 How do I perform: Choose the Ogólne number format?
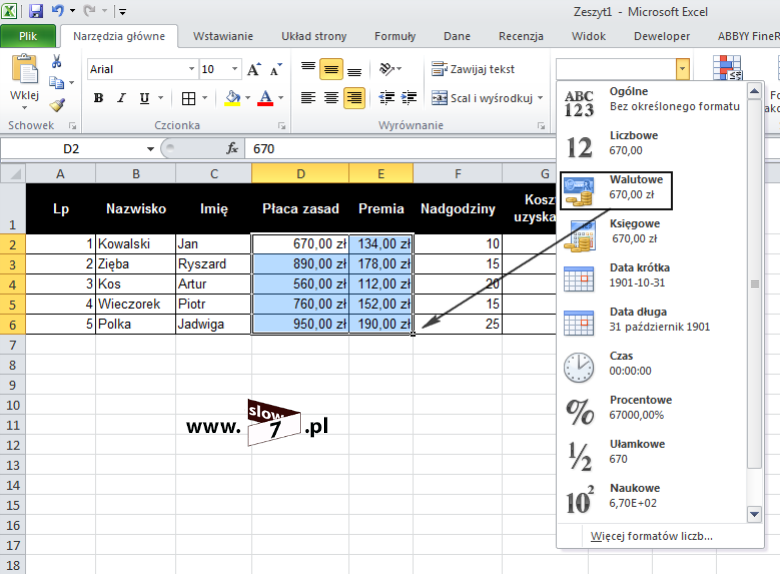653,101
